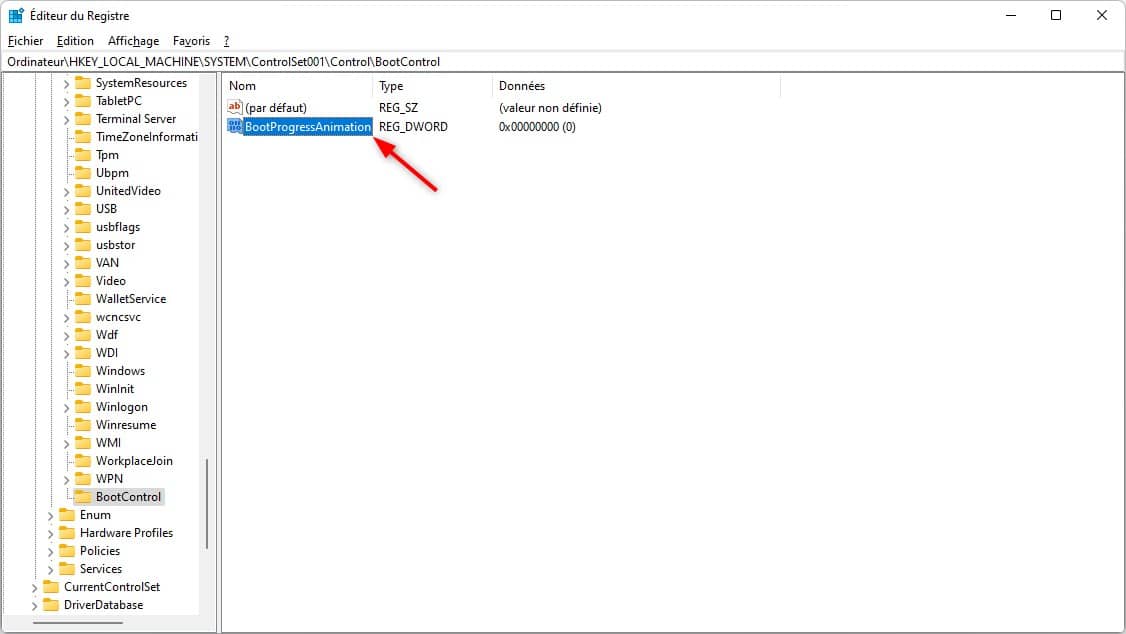Viewport: 1126px width, 634px height.
Task: Expand the Winlogon key
Action: [x=66, y=408]
